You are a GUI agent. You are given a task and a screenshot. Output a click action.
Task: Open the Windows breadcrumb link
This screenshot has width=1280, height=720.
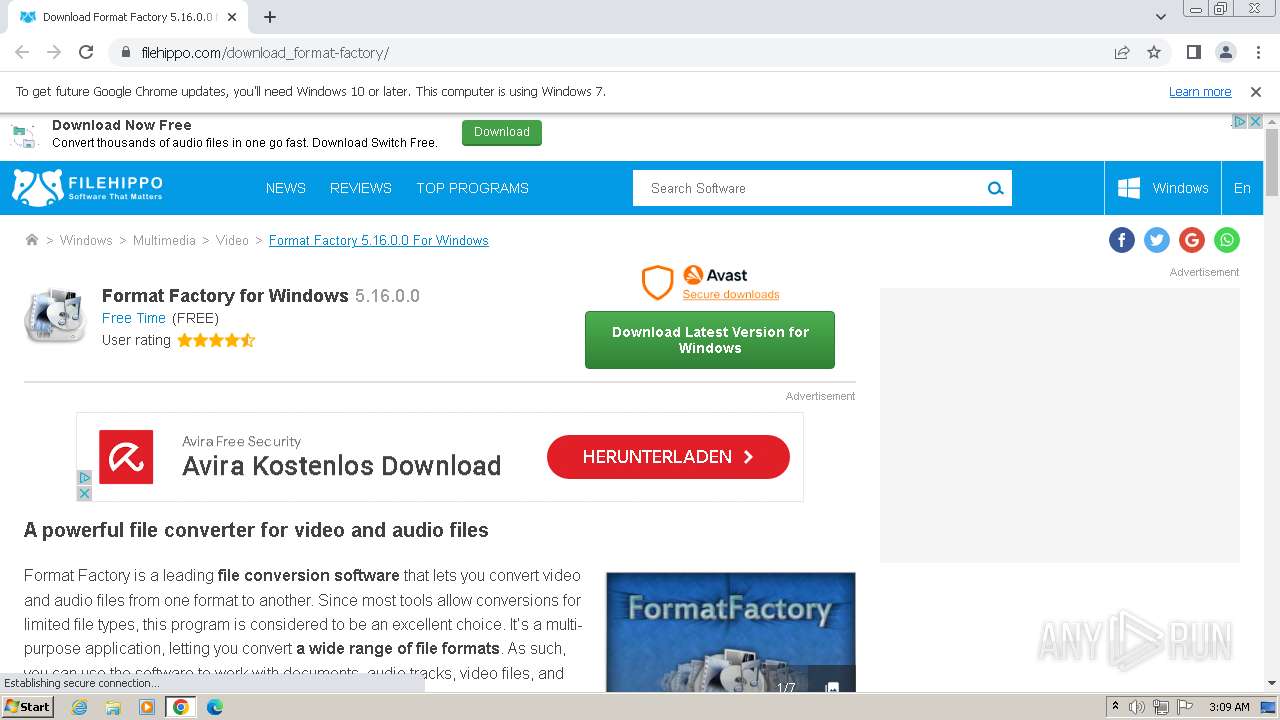[x=86, y=240]
